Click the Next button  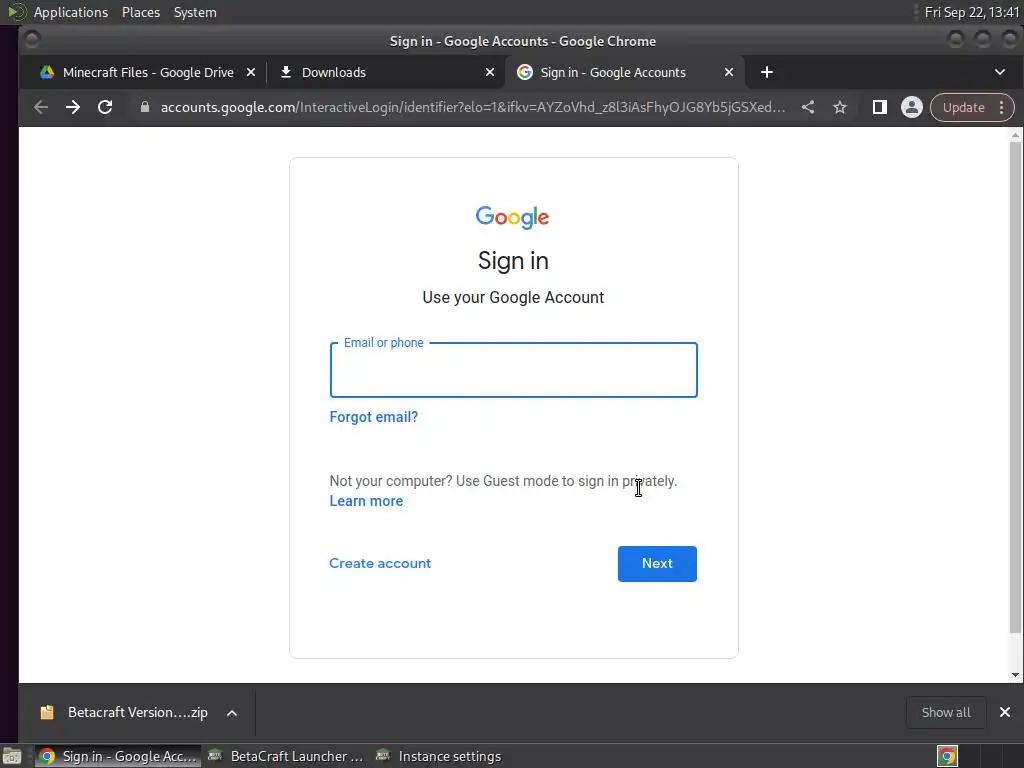(657, 564)
